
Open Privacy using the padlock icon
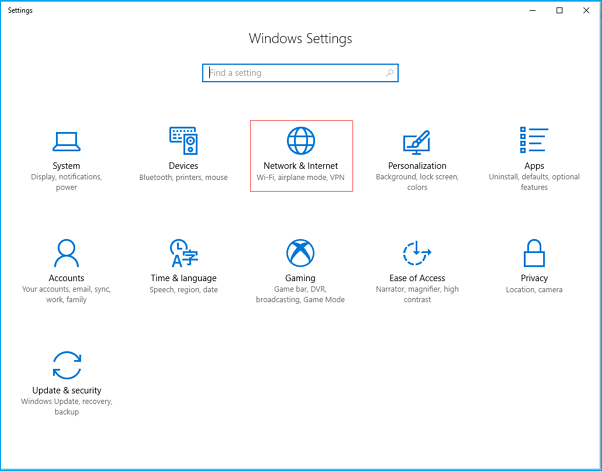point(534,252)
